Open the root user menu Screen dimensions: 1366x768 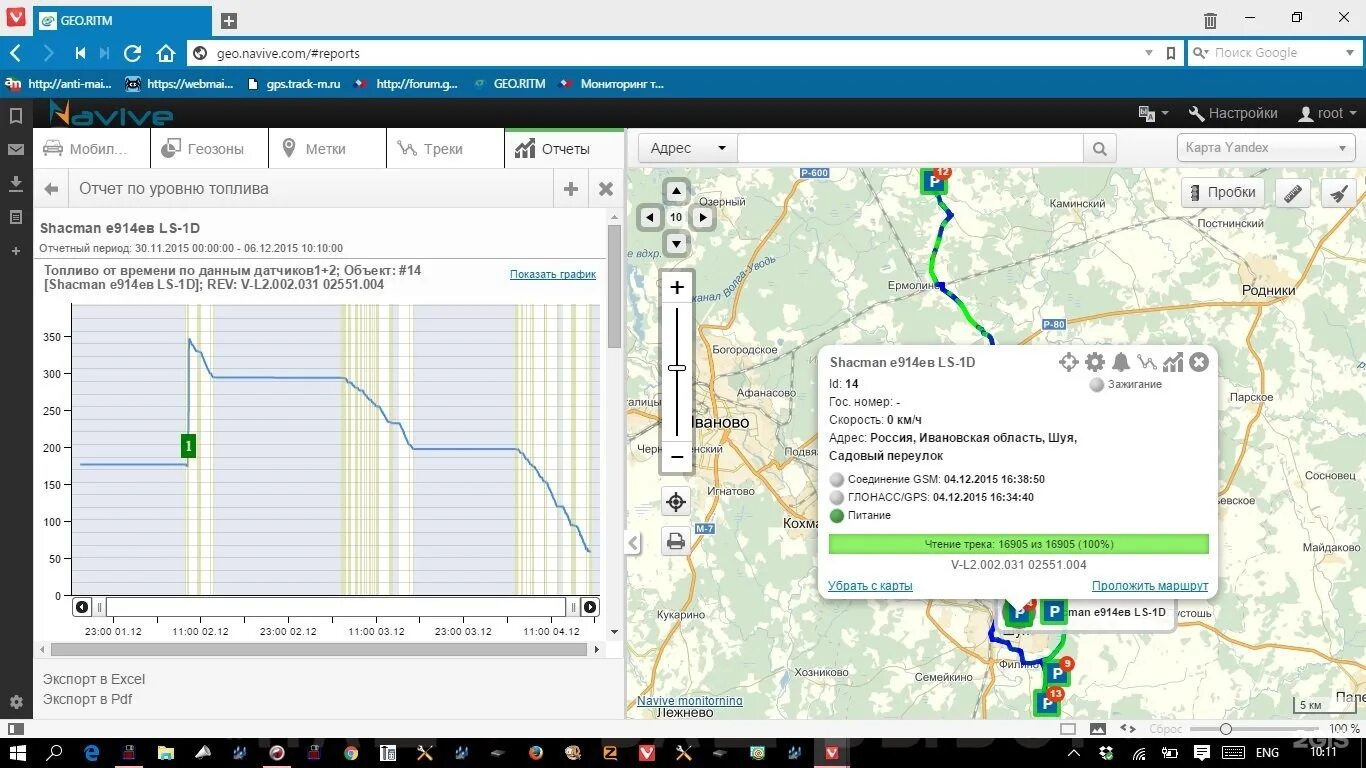1327,114
